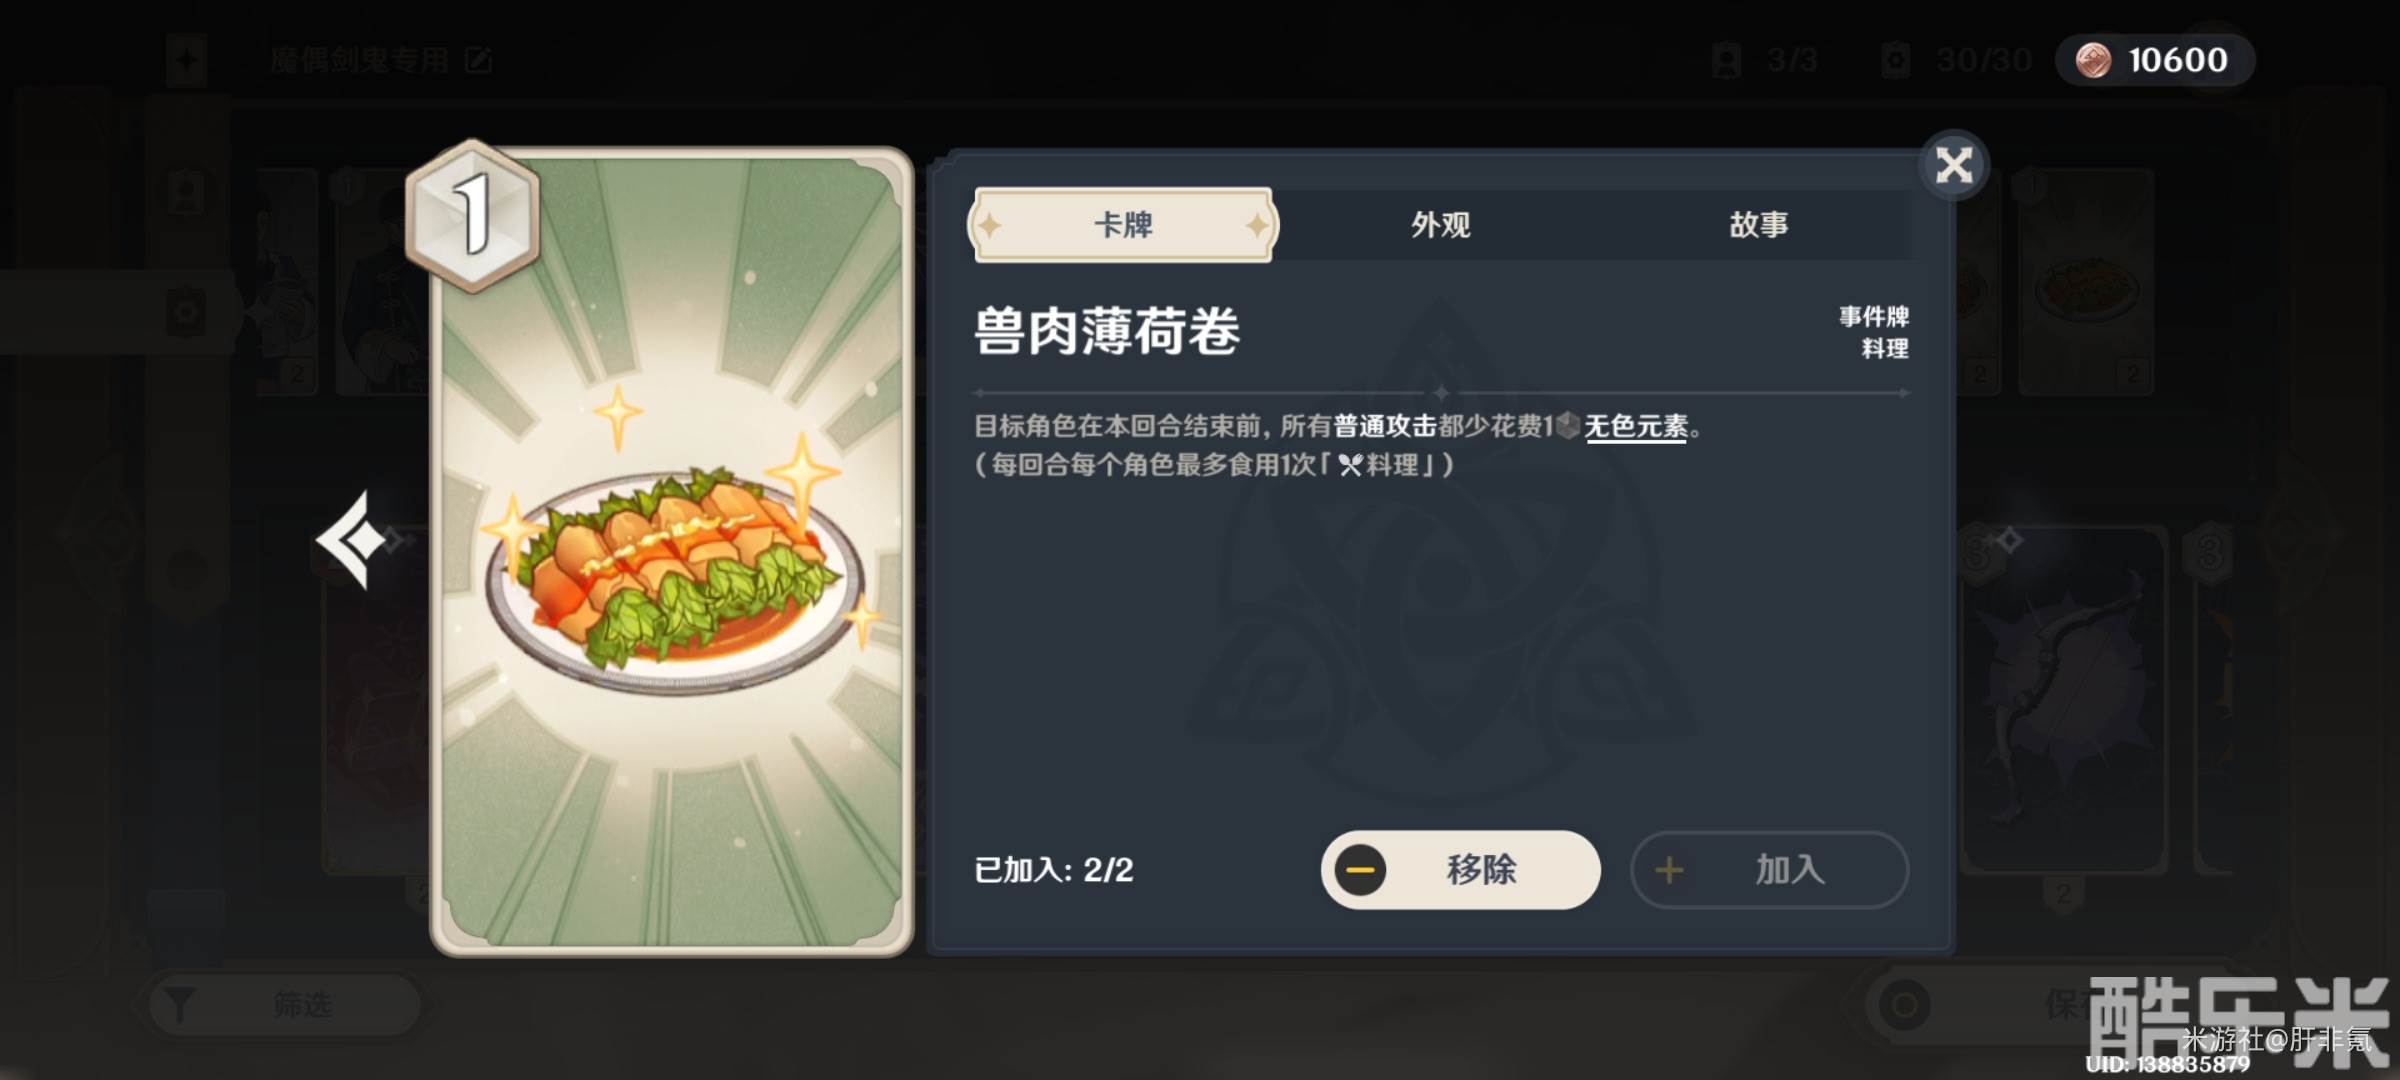Remove card with 移除 button
The height and width of the screenshot is (1080, 2400).
[1460, 870]
